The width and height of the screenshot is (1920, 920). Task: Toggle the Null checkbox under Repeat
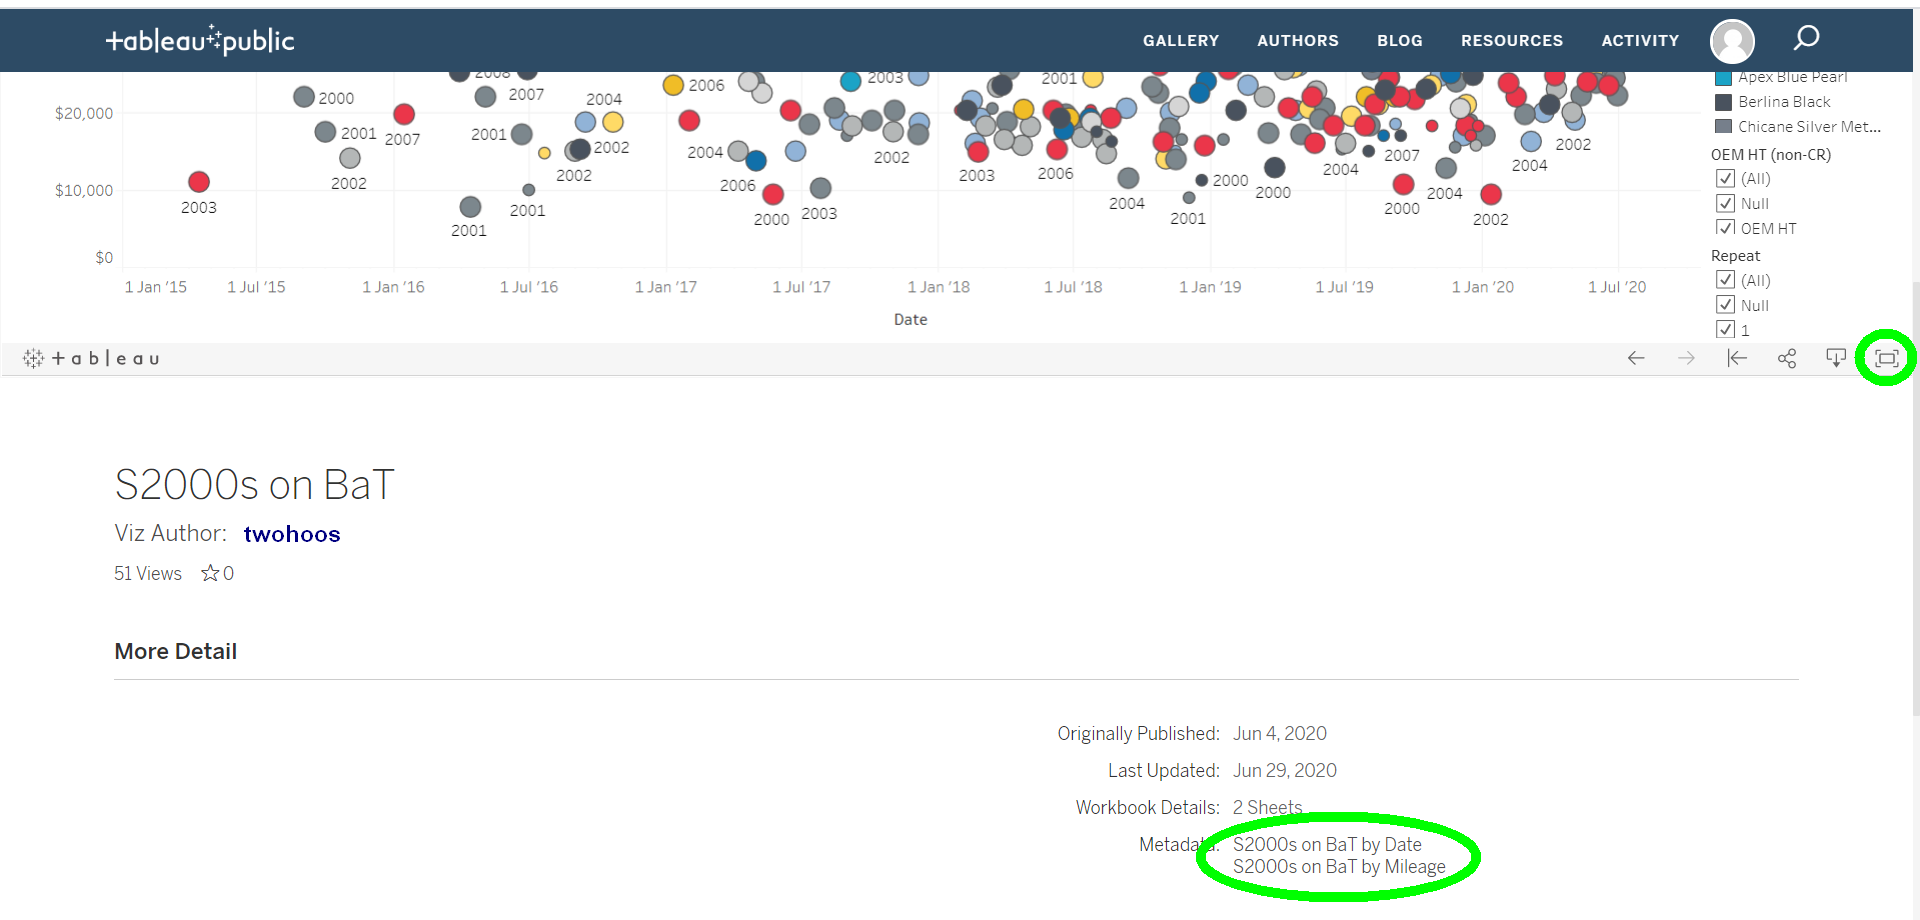(1725, 305)
